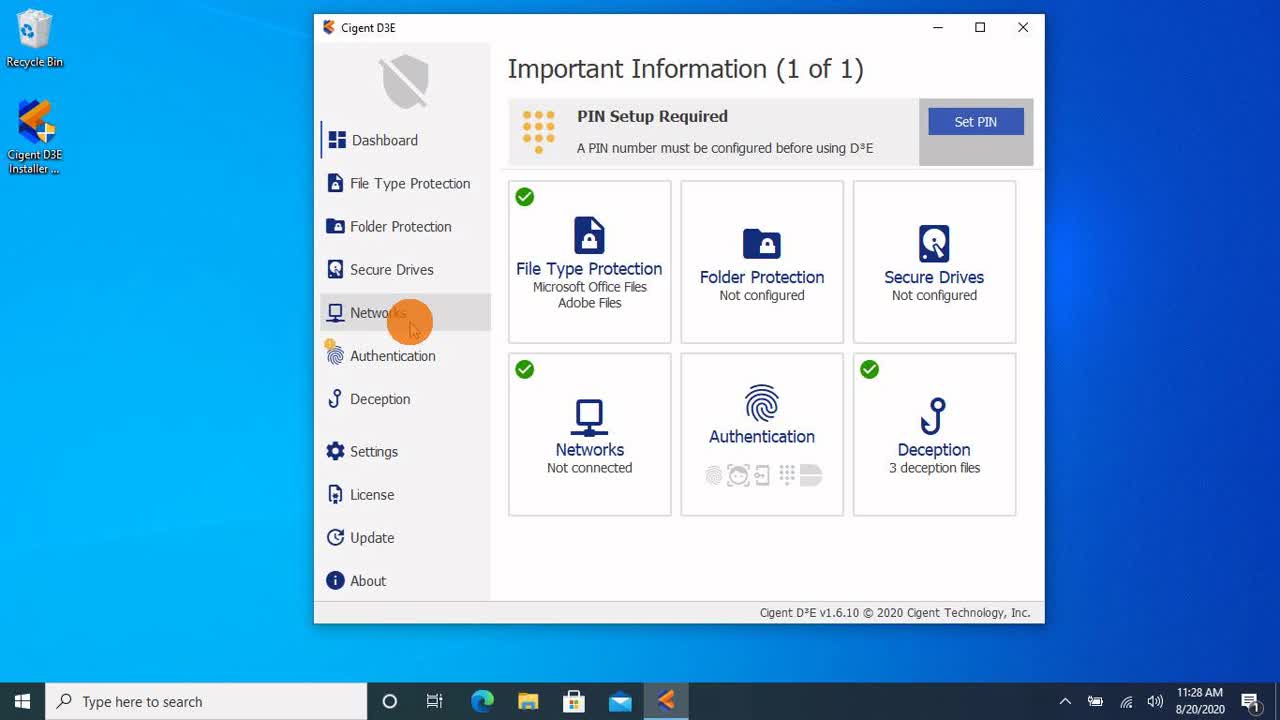Image resolution: width=1280 pixels, height=720 pixels.
Task: Click the Settings gear icon in sidebar
Action: 335,451
